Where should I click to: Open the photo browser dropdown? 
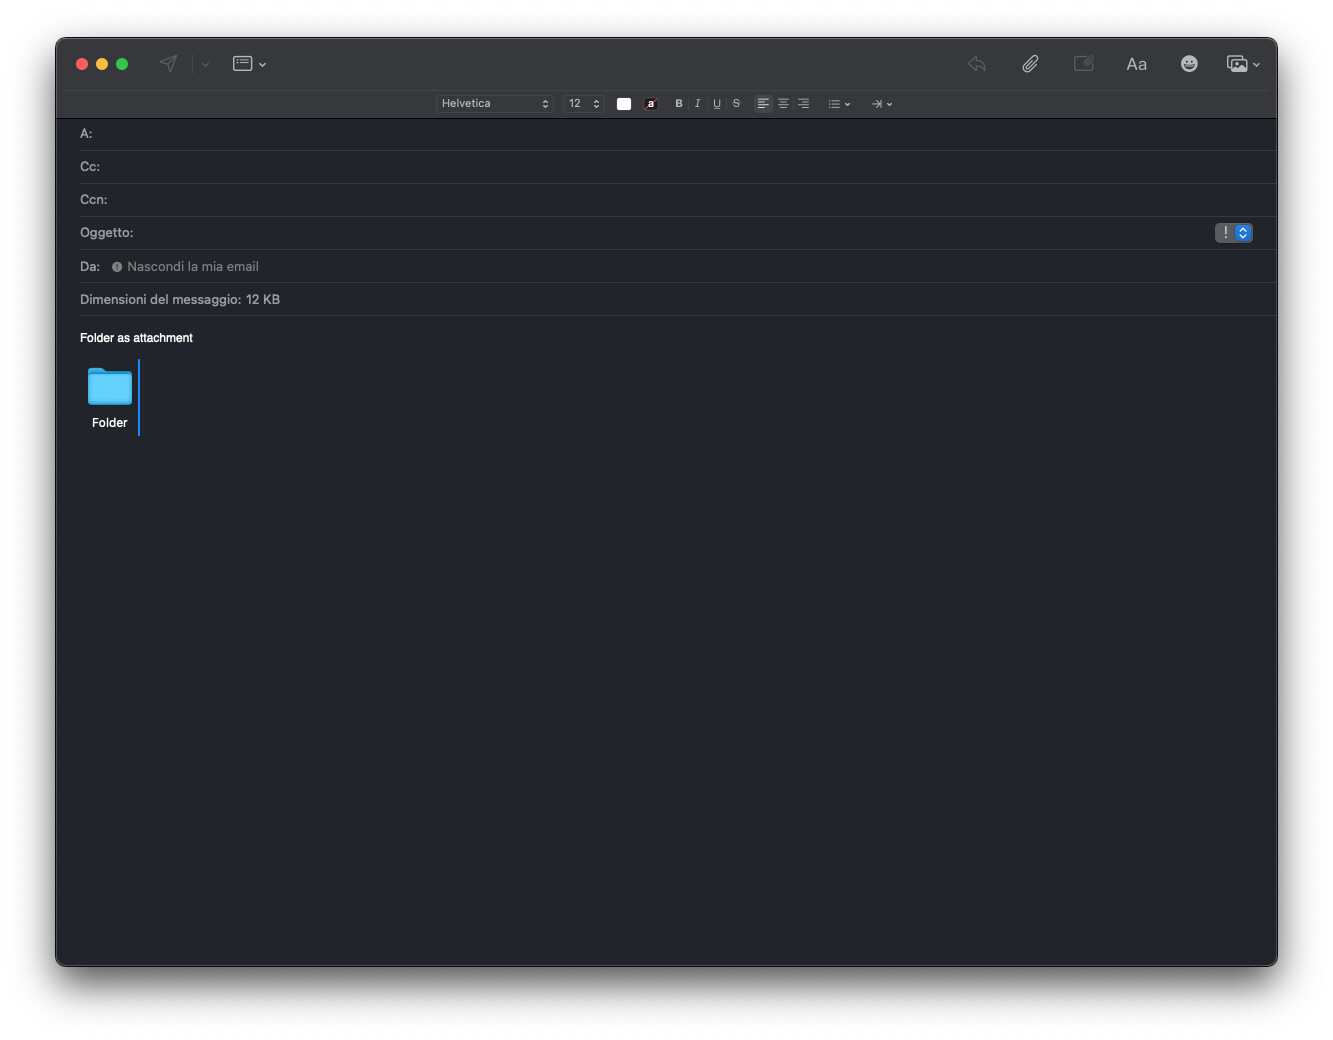point(1243,64)
